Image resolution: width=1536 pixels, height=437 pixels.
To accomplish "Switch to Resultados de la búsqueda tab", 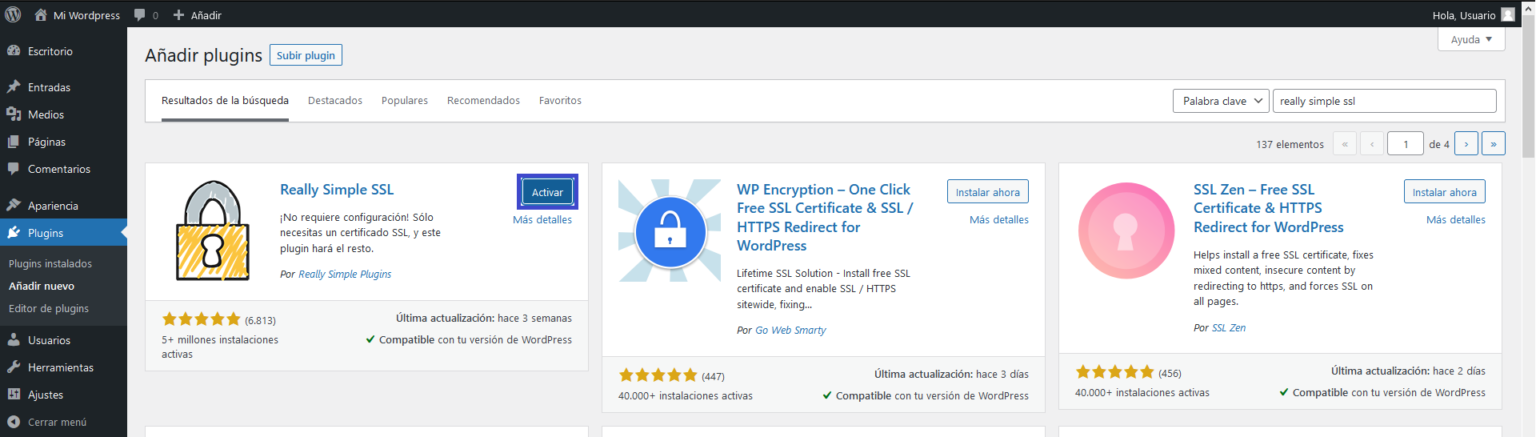I will coord(225,101).
